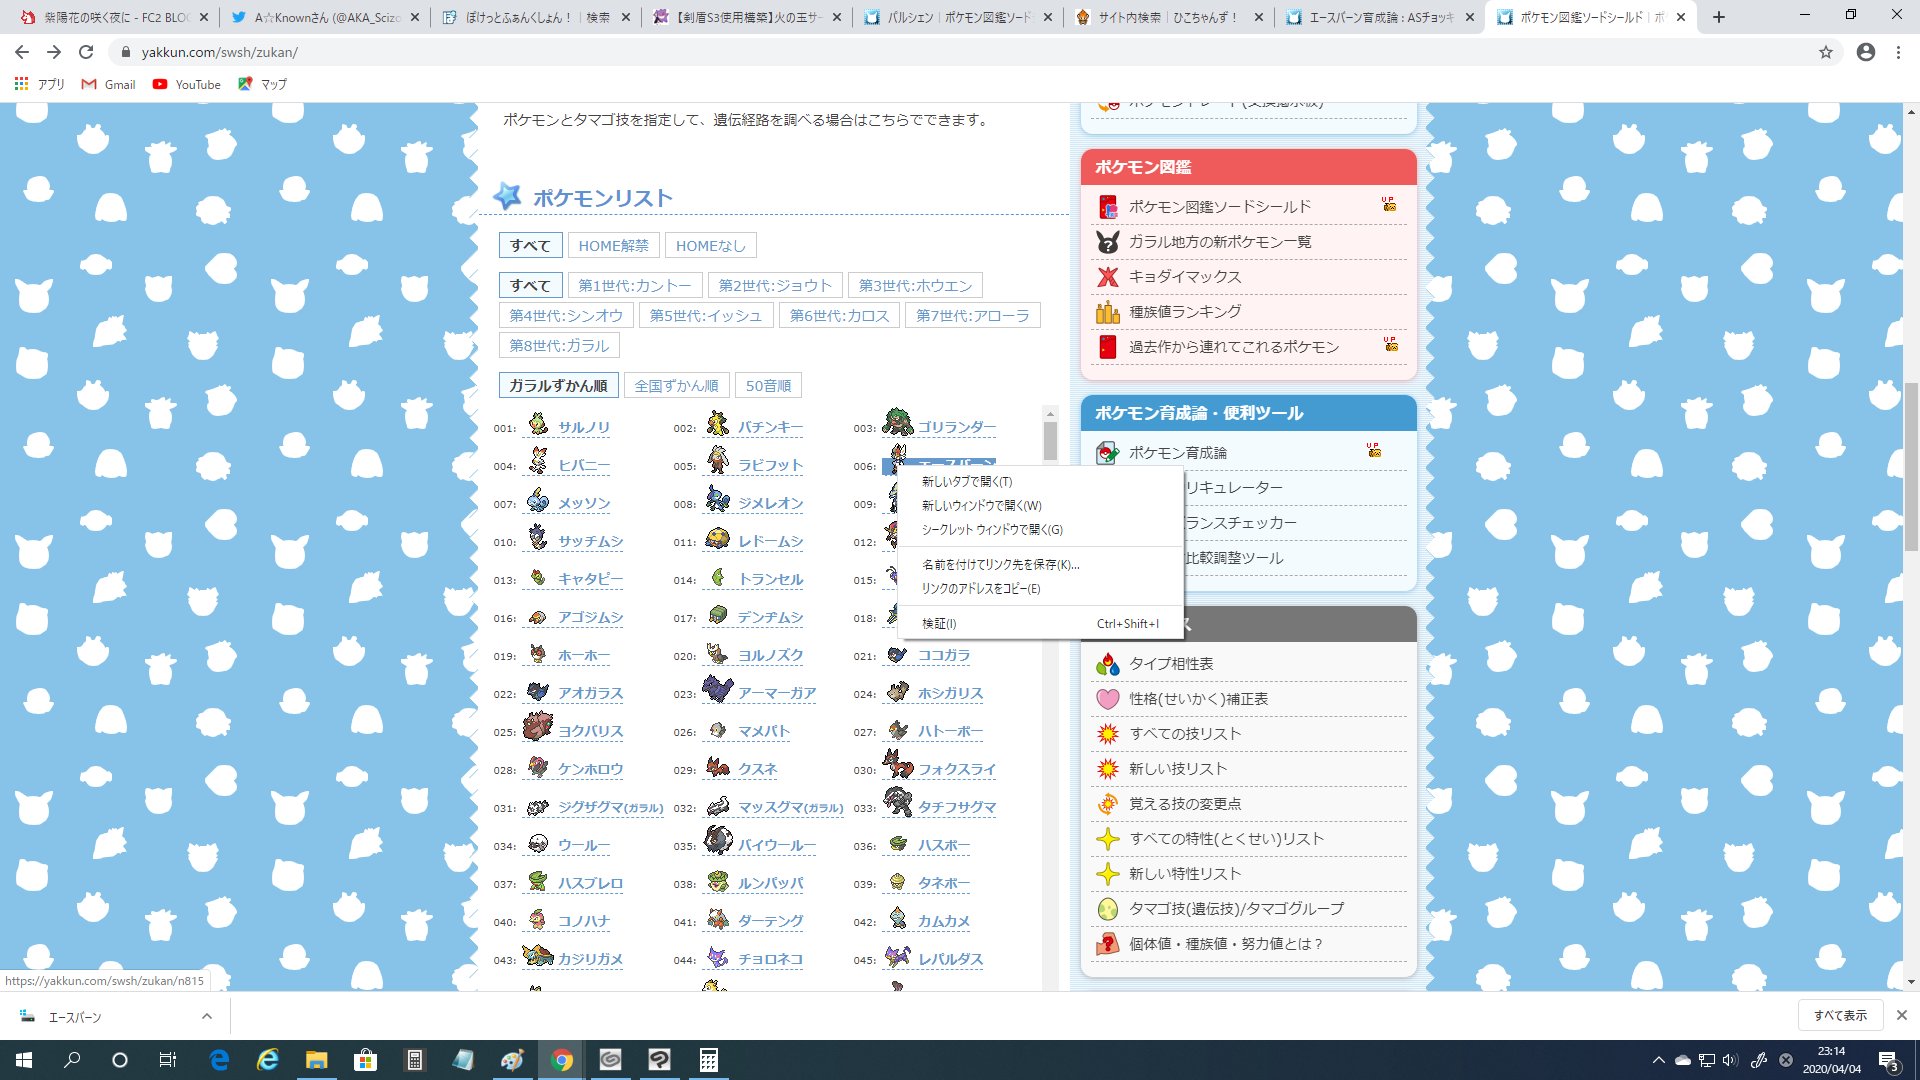Select the HOME解禁 filter

[x=613, y=246]
